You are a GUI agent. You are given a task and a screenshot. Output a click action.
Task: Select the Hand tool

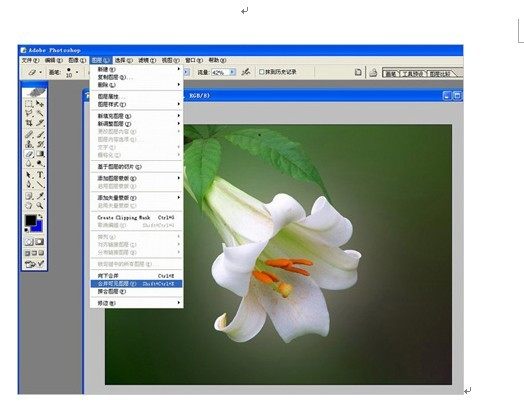[x=29, y=205]
